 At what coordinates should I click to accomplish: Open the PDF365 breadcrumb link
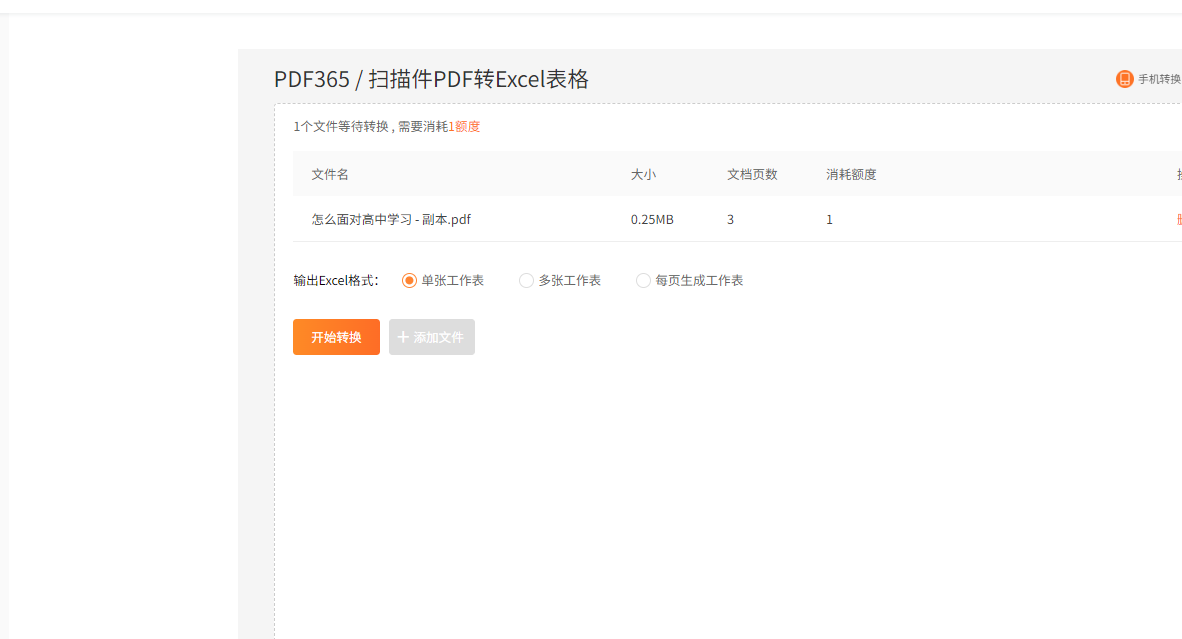[x=311, y=80]
